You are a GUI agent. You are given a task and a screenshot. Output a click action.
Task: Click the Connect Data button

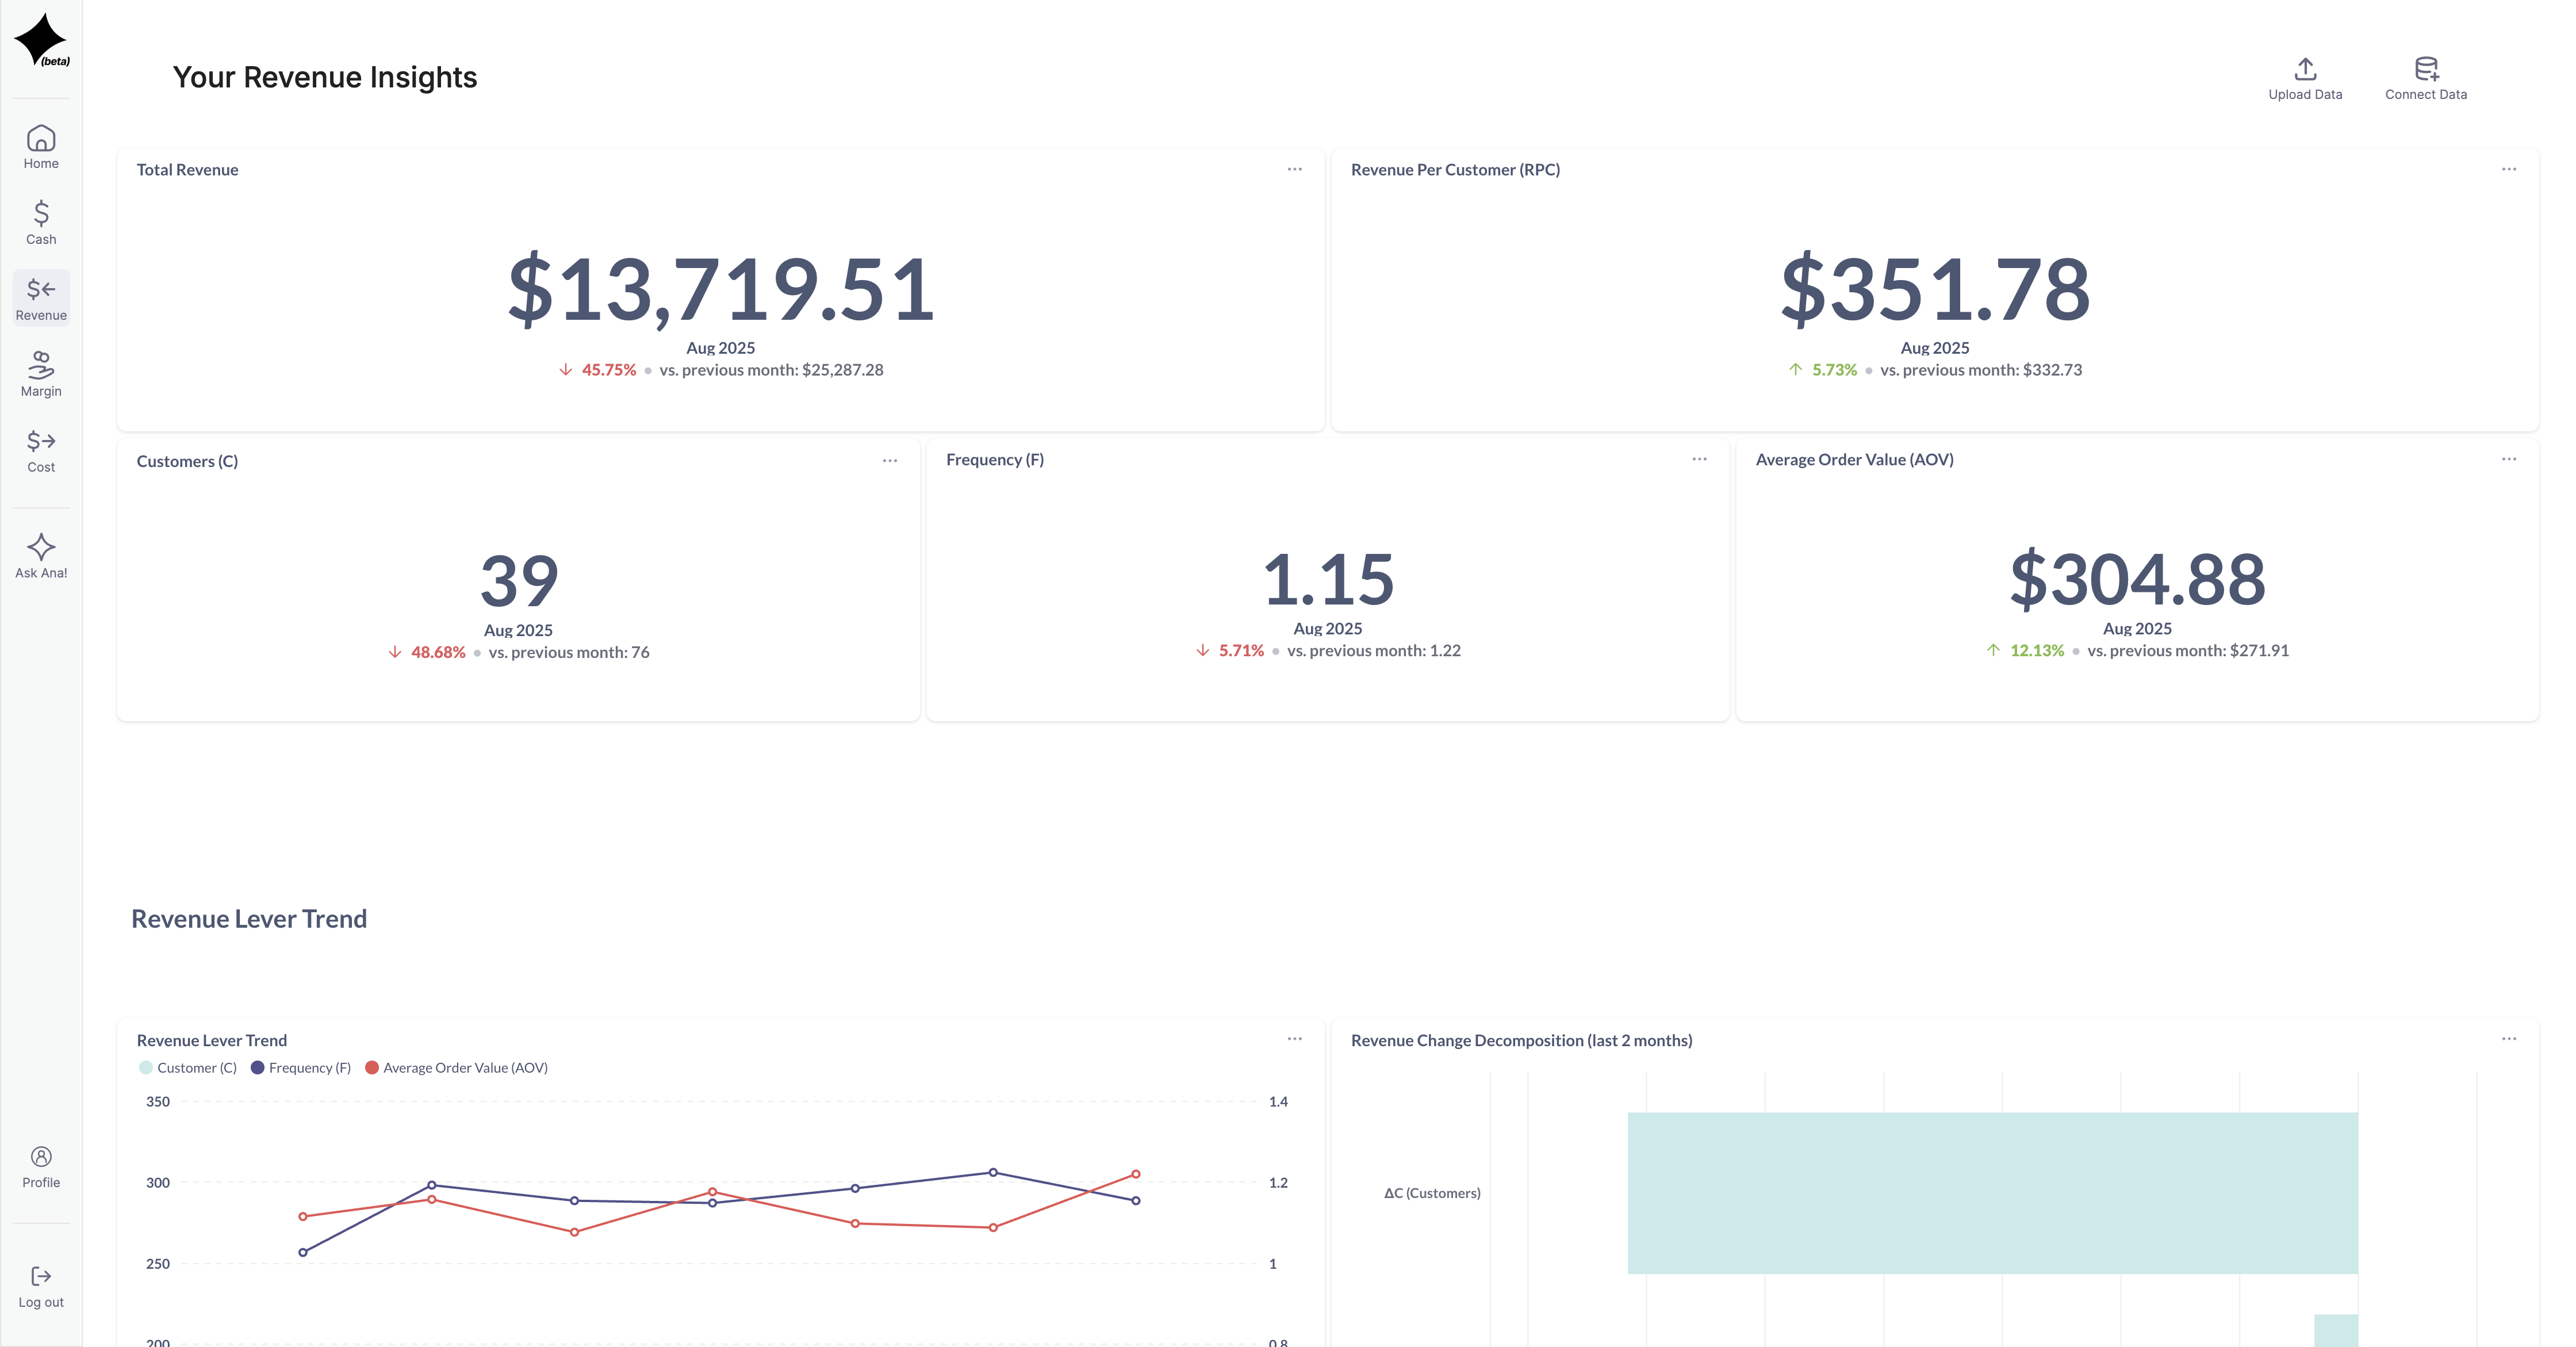(x=2425, y=78)
